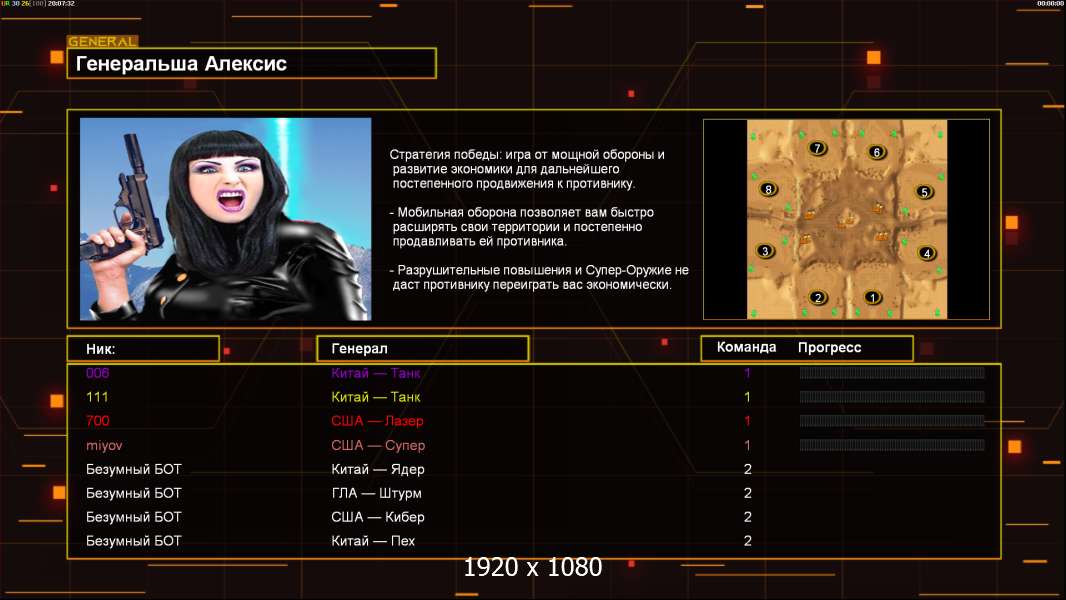Click the General Alexis portrait image
This screenshot has height=600, width=1066.
(225, 219)
